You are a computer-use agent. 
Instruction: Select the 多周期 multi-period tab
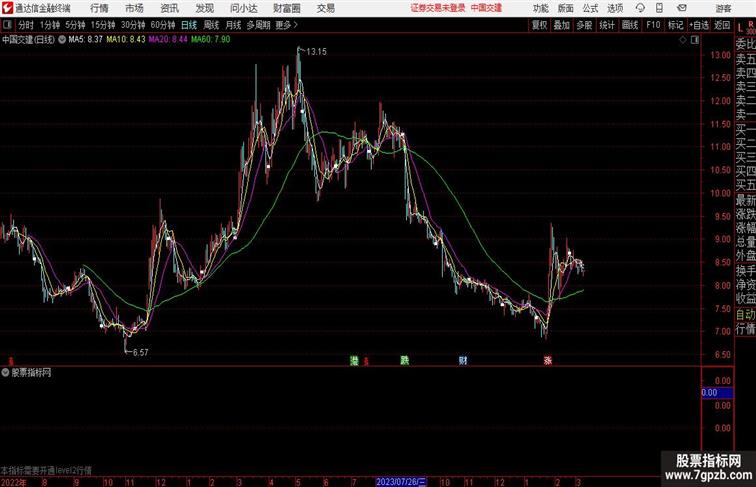click(258, 25)
